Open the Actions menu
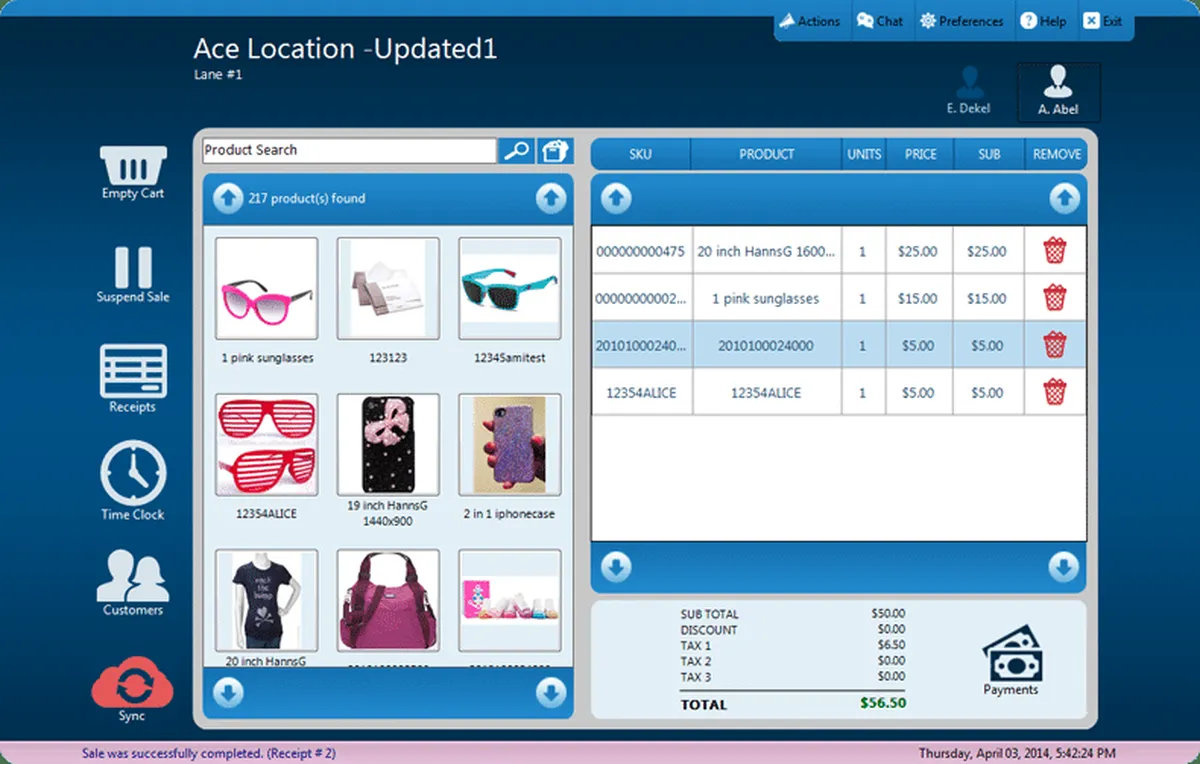 (810, 21)
